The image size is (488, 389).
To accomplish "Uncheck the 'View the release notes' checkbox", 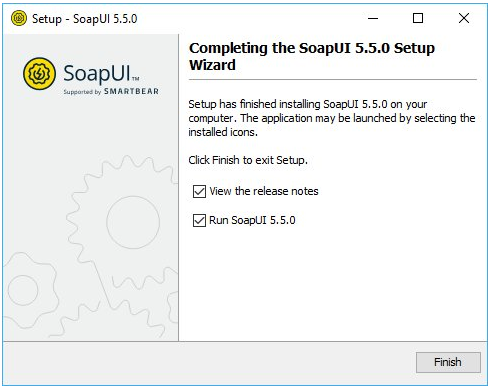I will (x=199, y=192).
